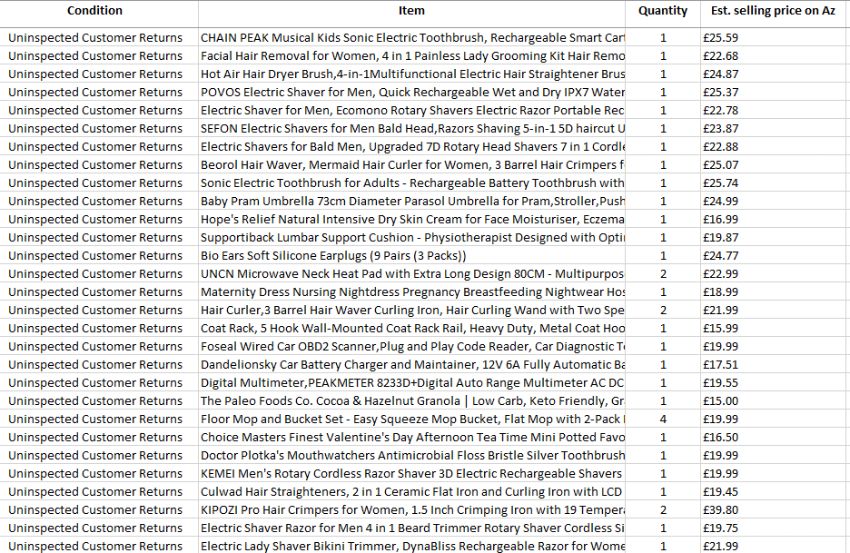Click the POVOS Electric Shaver item cell
Image resolution: width=850 pixels, height=553 pixels.
(x=412, y=92)
